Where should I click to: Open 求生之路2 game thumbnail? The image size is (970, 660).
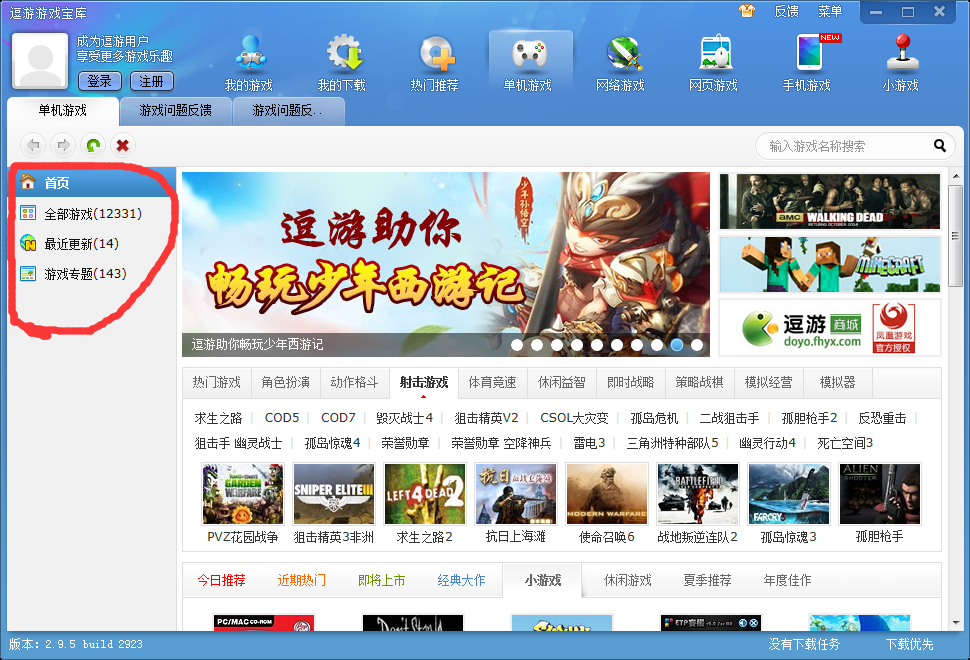(425, 494)
